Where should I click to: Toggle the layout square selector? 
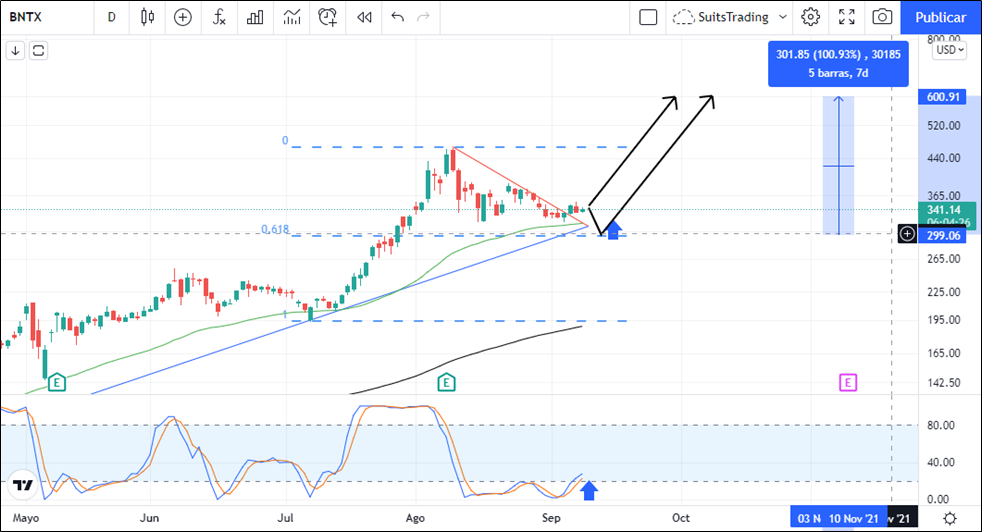[648, 17]
